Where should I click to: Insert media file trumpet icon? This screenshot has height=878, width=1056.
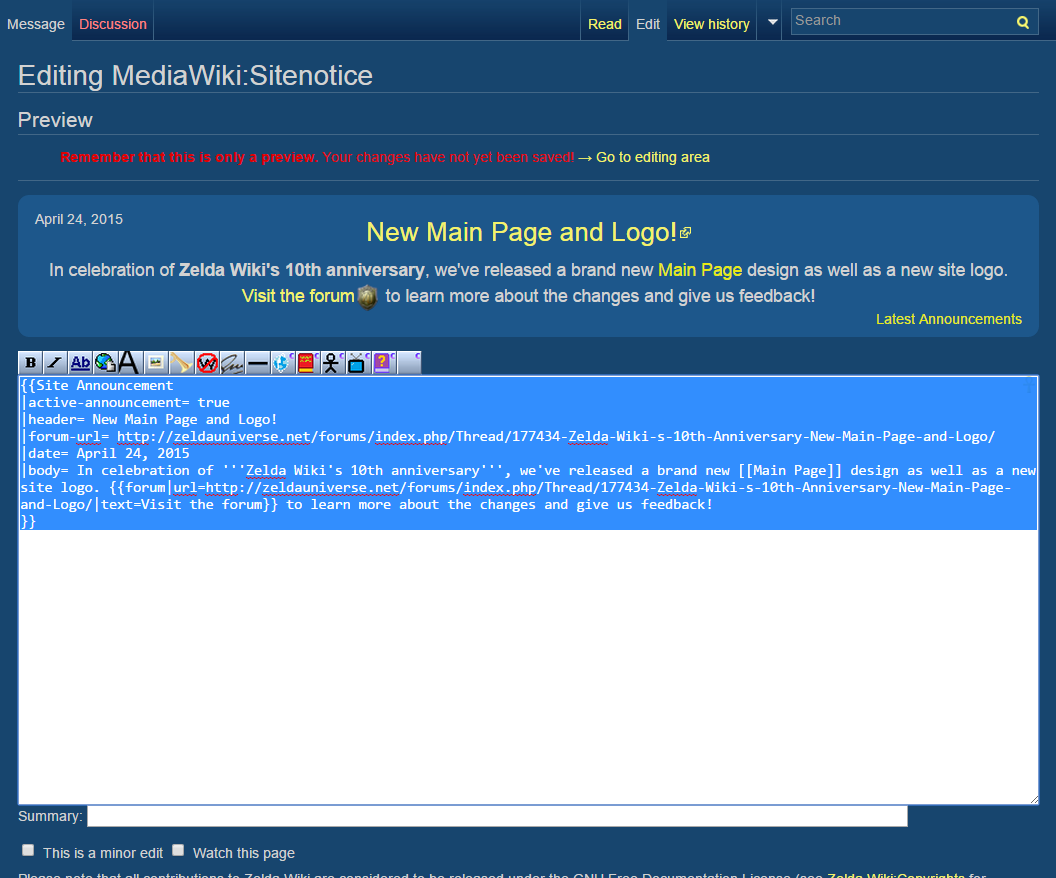click(x=181, y=363)
